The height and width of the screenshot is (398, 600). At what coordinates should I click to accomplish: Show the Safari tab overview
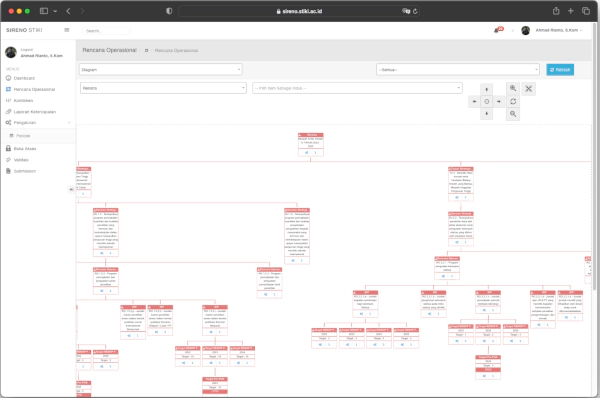586,11
